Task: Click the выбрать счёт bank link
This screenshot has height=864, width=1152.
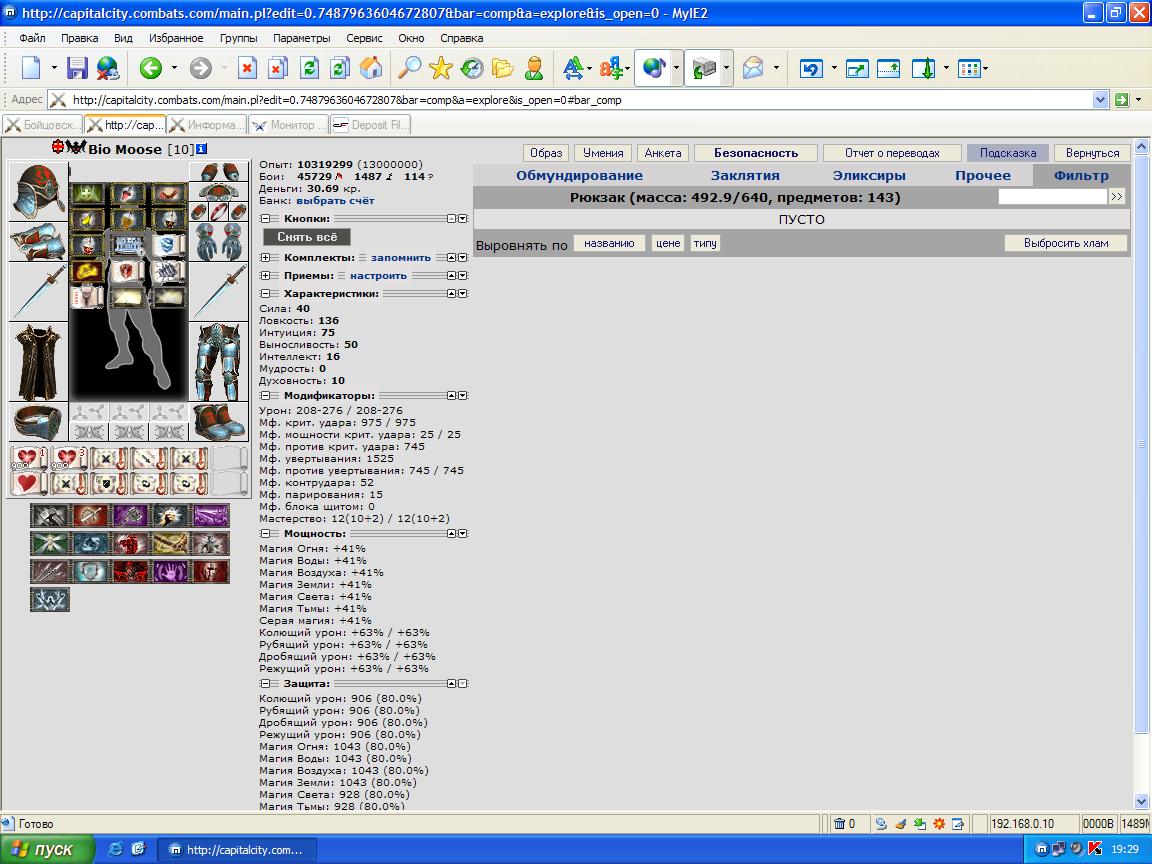Action: [x=335, y=201]
